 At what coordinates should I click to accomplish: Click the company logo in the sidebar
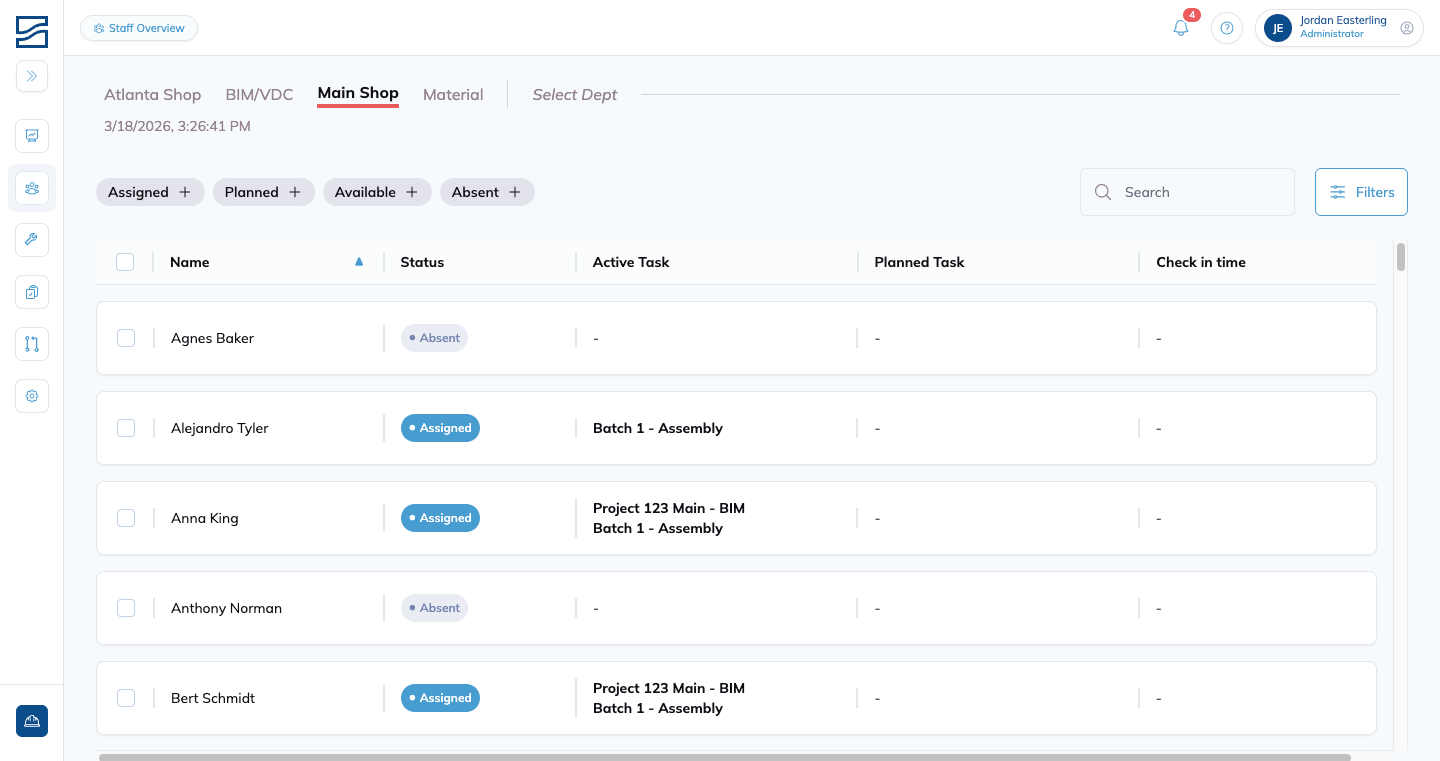click(x=32, y=32)
